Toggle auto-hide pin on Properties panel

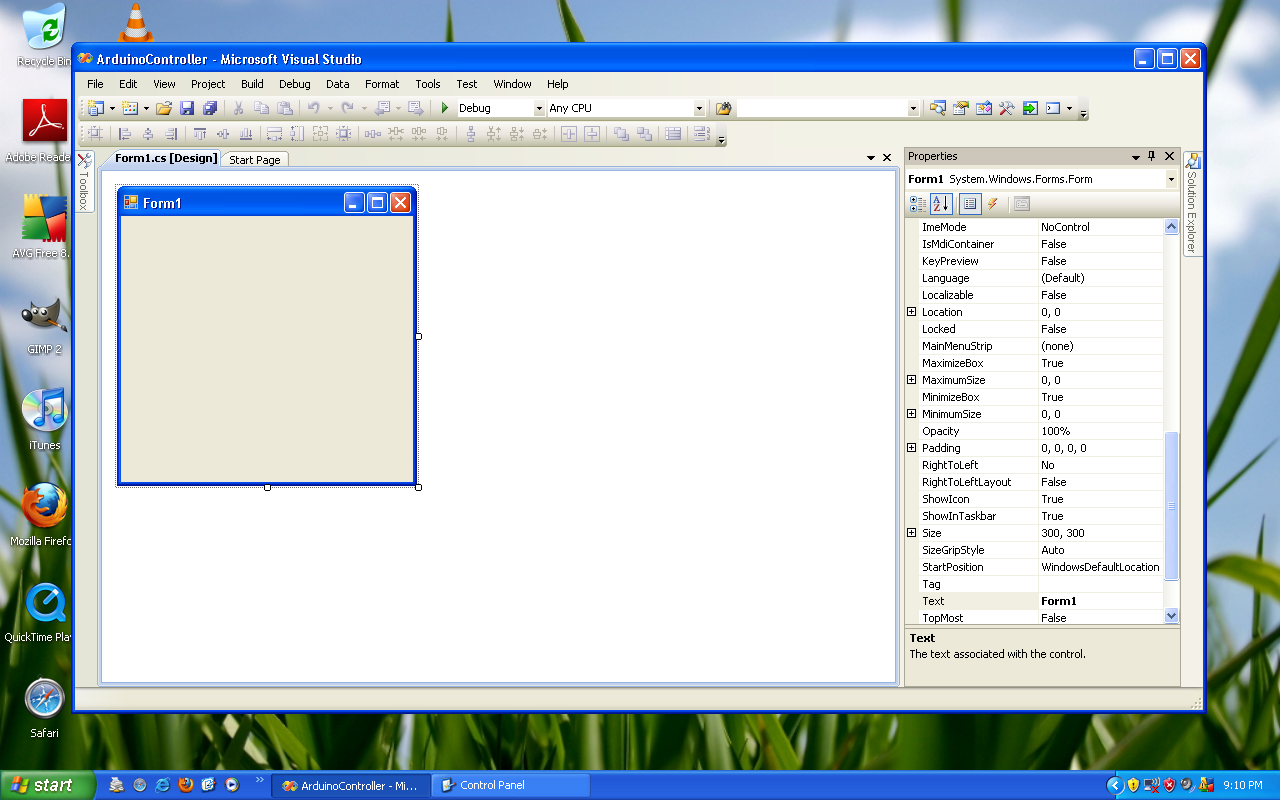pos(1152,156)
